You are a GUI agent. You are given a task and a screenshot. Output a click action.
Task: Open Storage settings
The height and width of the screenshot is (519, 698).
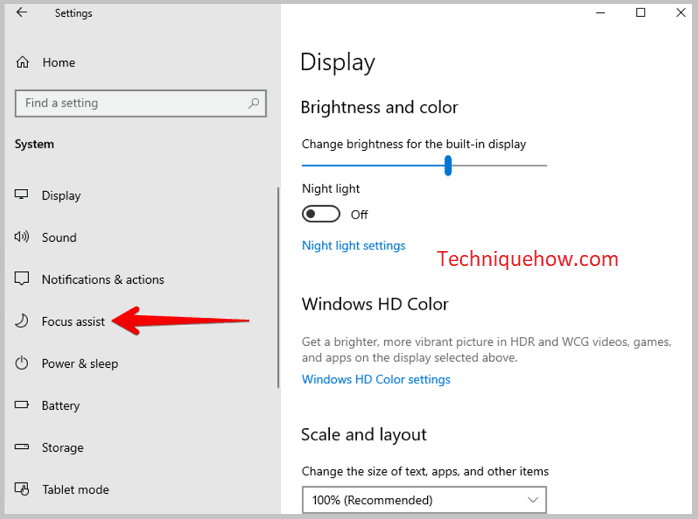[62, 447]
